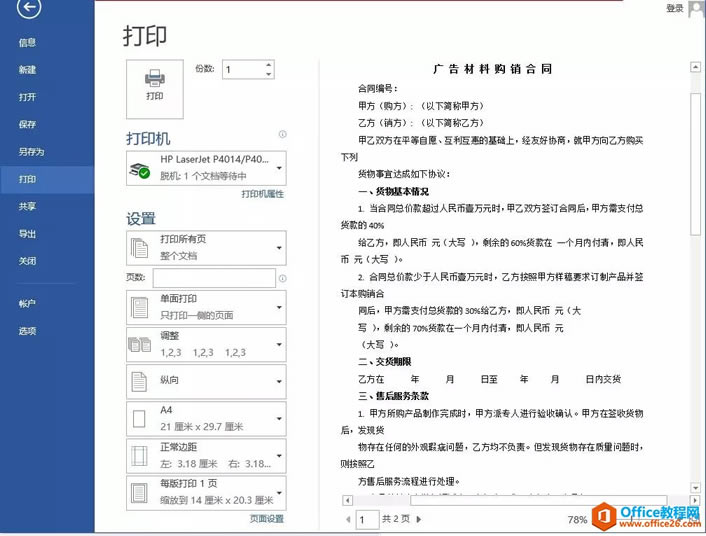Click the preview horizontal scrollbar left arrow

tap(348, 500)
